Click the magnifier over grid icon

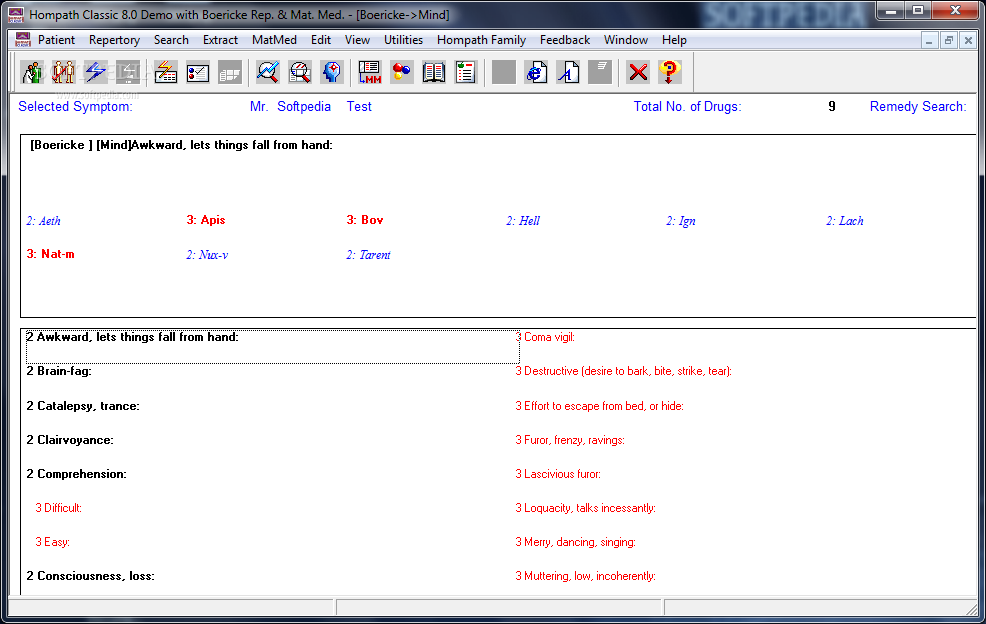pyautogui.click(x=300, y=72)
